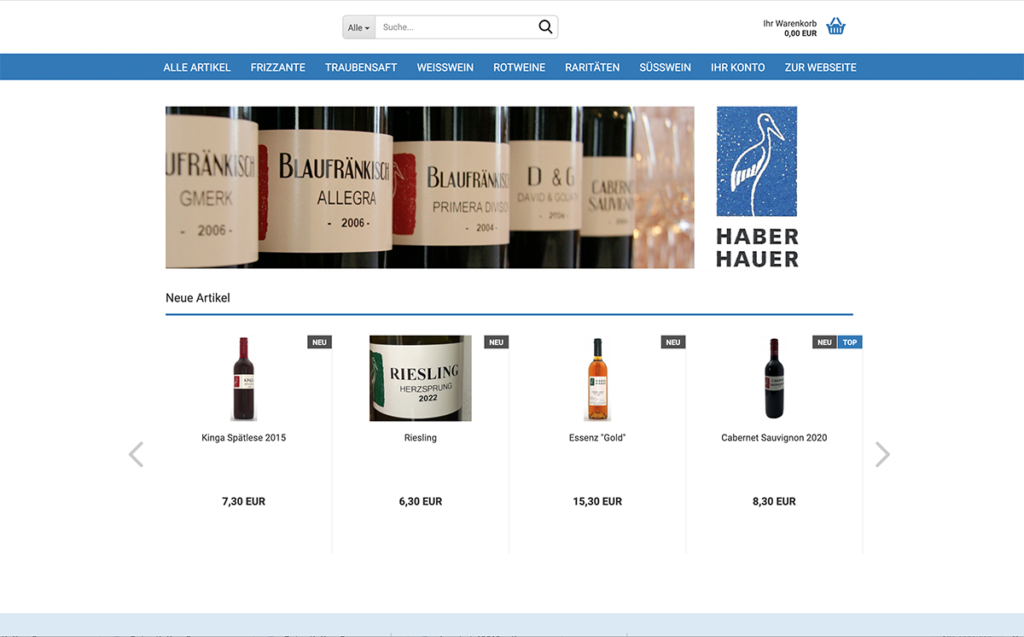Click the search magnifier icon
1024x637 pixels.
tap(545, 26)
